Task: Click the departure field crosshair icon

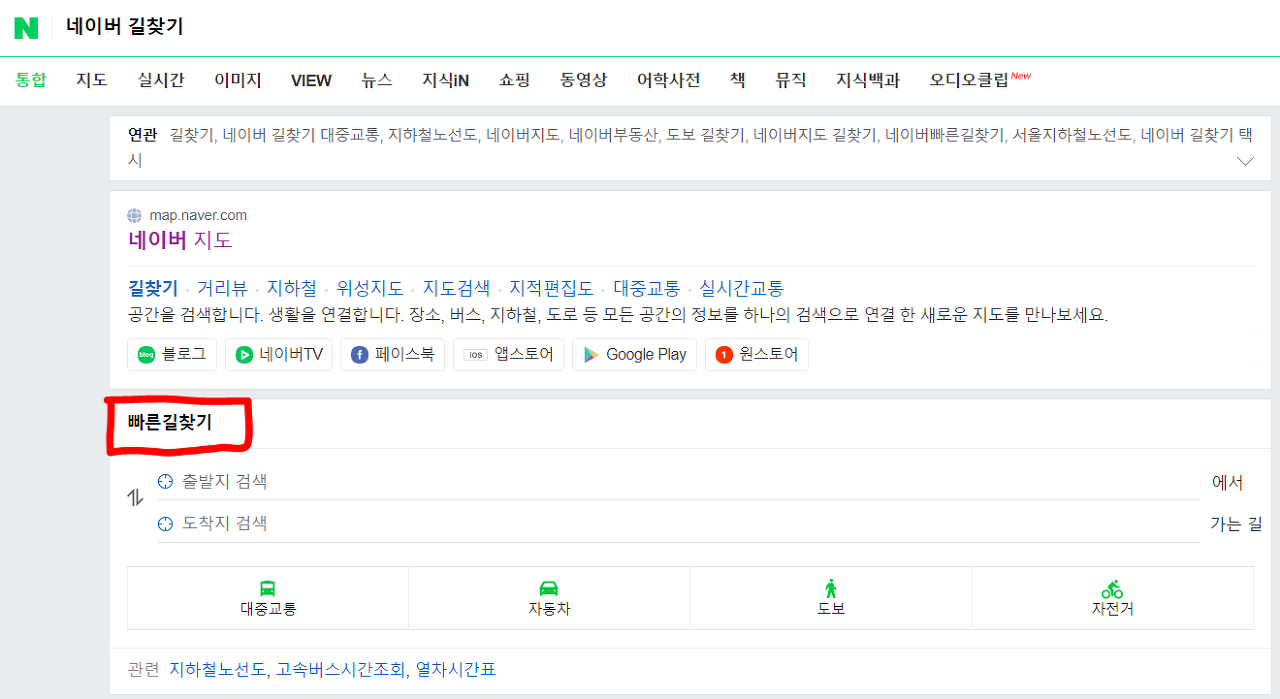Action: pos(166,482)
